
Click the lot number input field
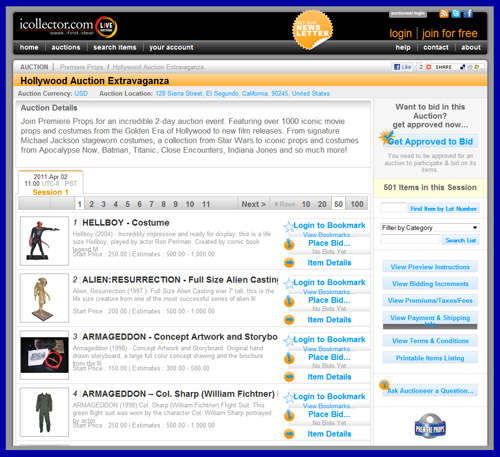pyautogui.click(x=393, y=208)
